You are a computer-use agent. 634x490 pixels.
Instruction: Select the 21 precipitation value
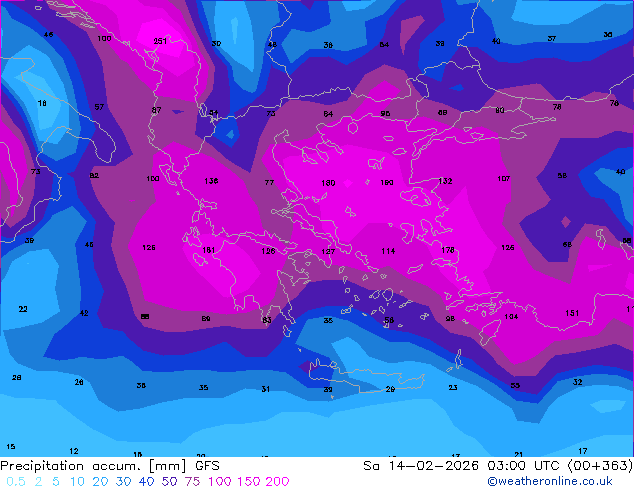pyautogui.click(x=519, y=454)
